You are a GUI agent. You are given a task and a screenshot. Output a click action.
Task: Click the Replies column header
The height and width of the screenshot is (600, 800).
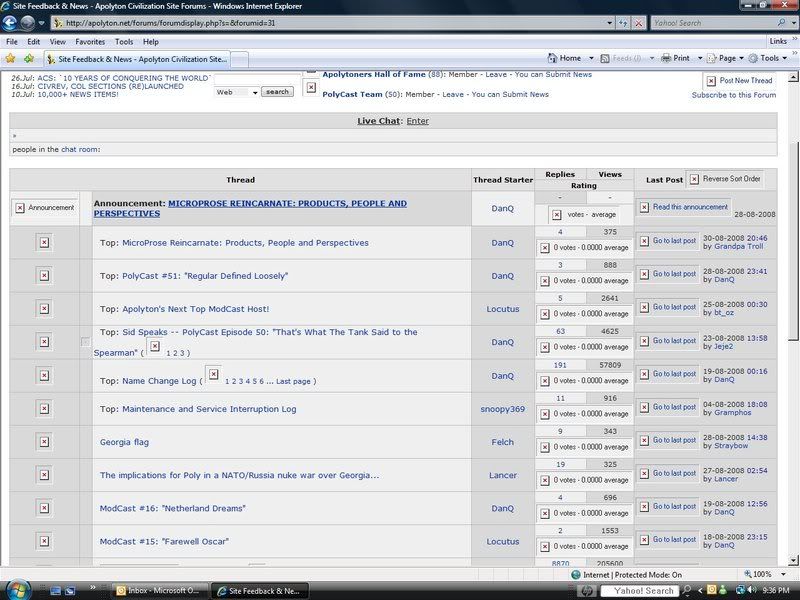[560, 174]
